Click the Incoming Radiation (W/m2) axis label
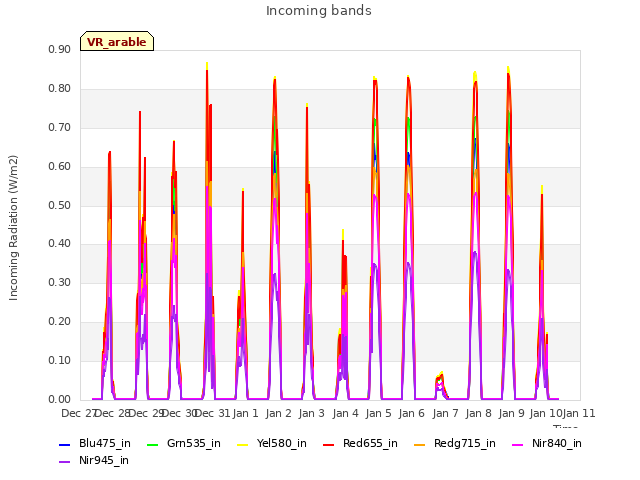 pos(13,228)
